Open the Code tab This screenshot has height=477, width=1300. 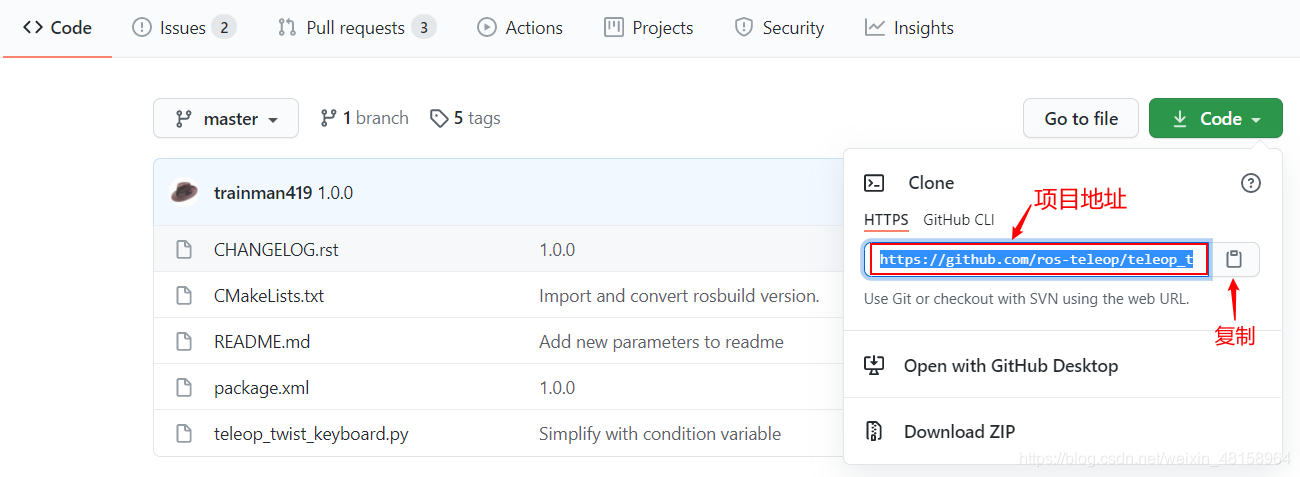pos(57,28)
